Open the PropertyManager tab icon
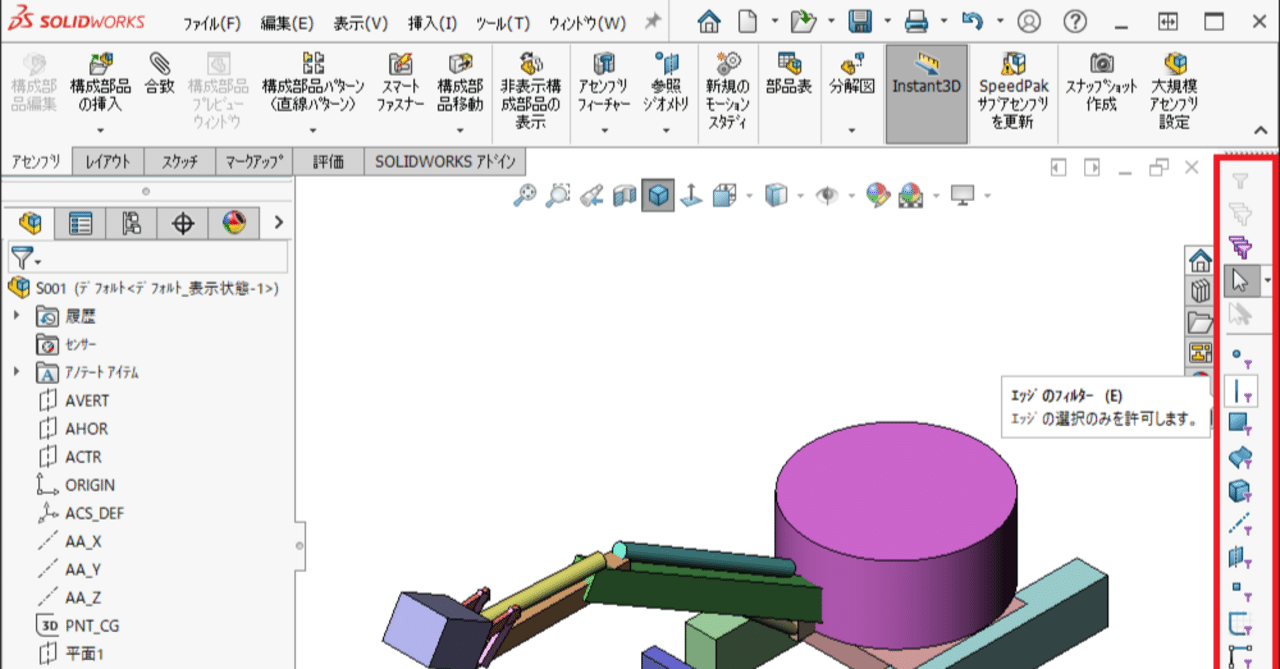Screen dimensions: 1280x669 click(x=80, y=223)
